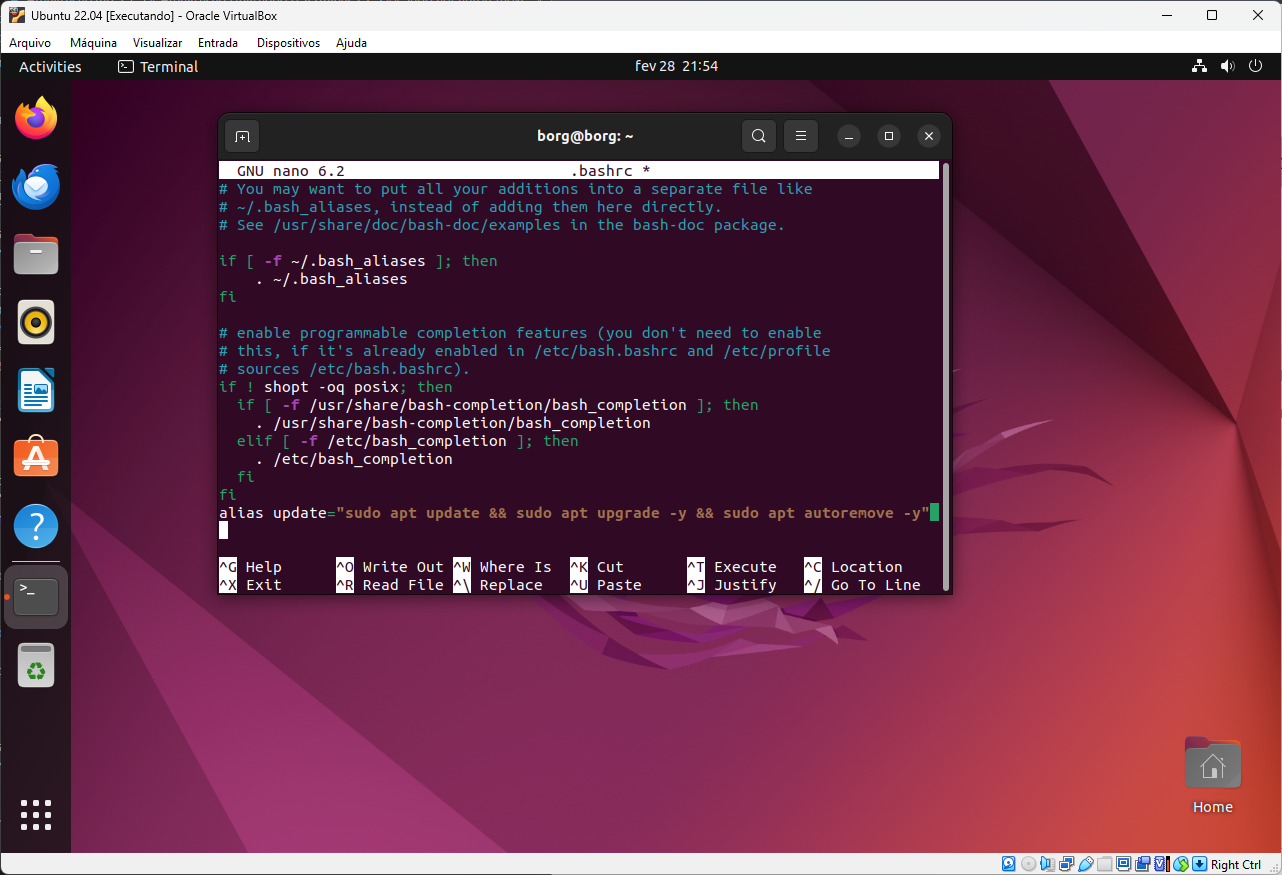
Task: Expand the Terminal app menu
Action: [x=158, y=67]
